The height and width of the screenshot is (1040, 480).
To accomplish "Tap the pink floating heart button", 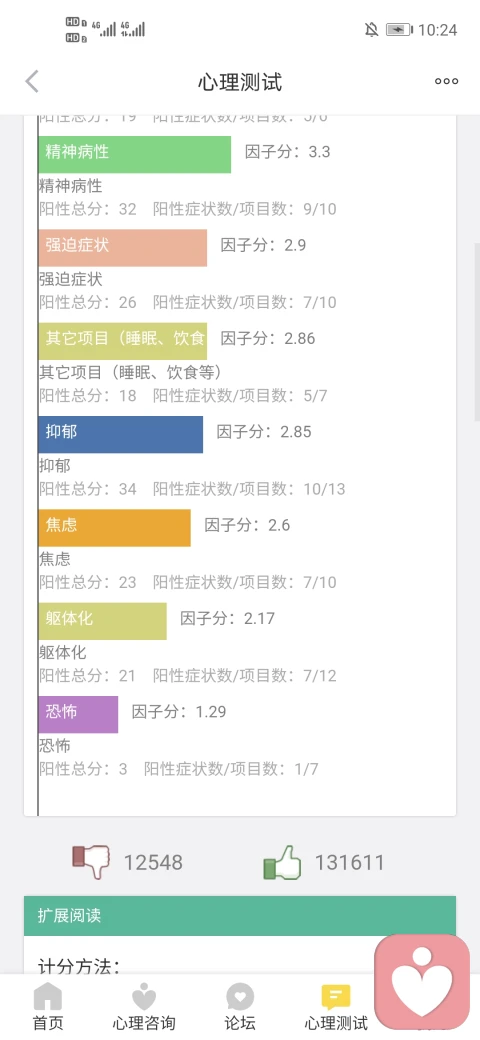I will pos(422,981).
